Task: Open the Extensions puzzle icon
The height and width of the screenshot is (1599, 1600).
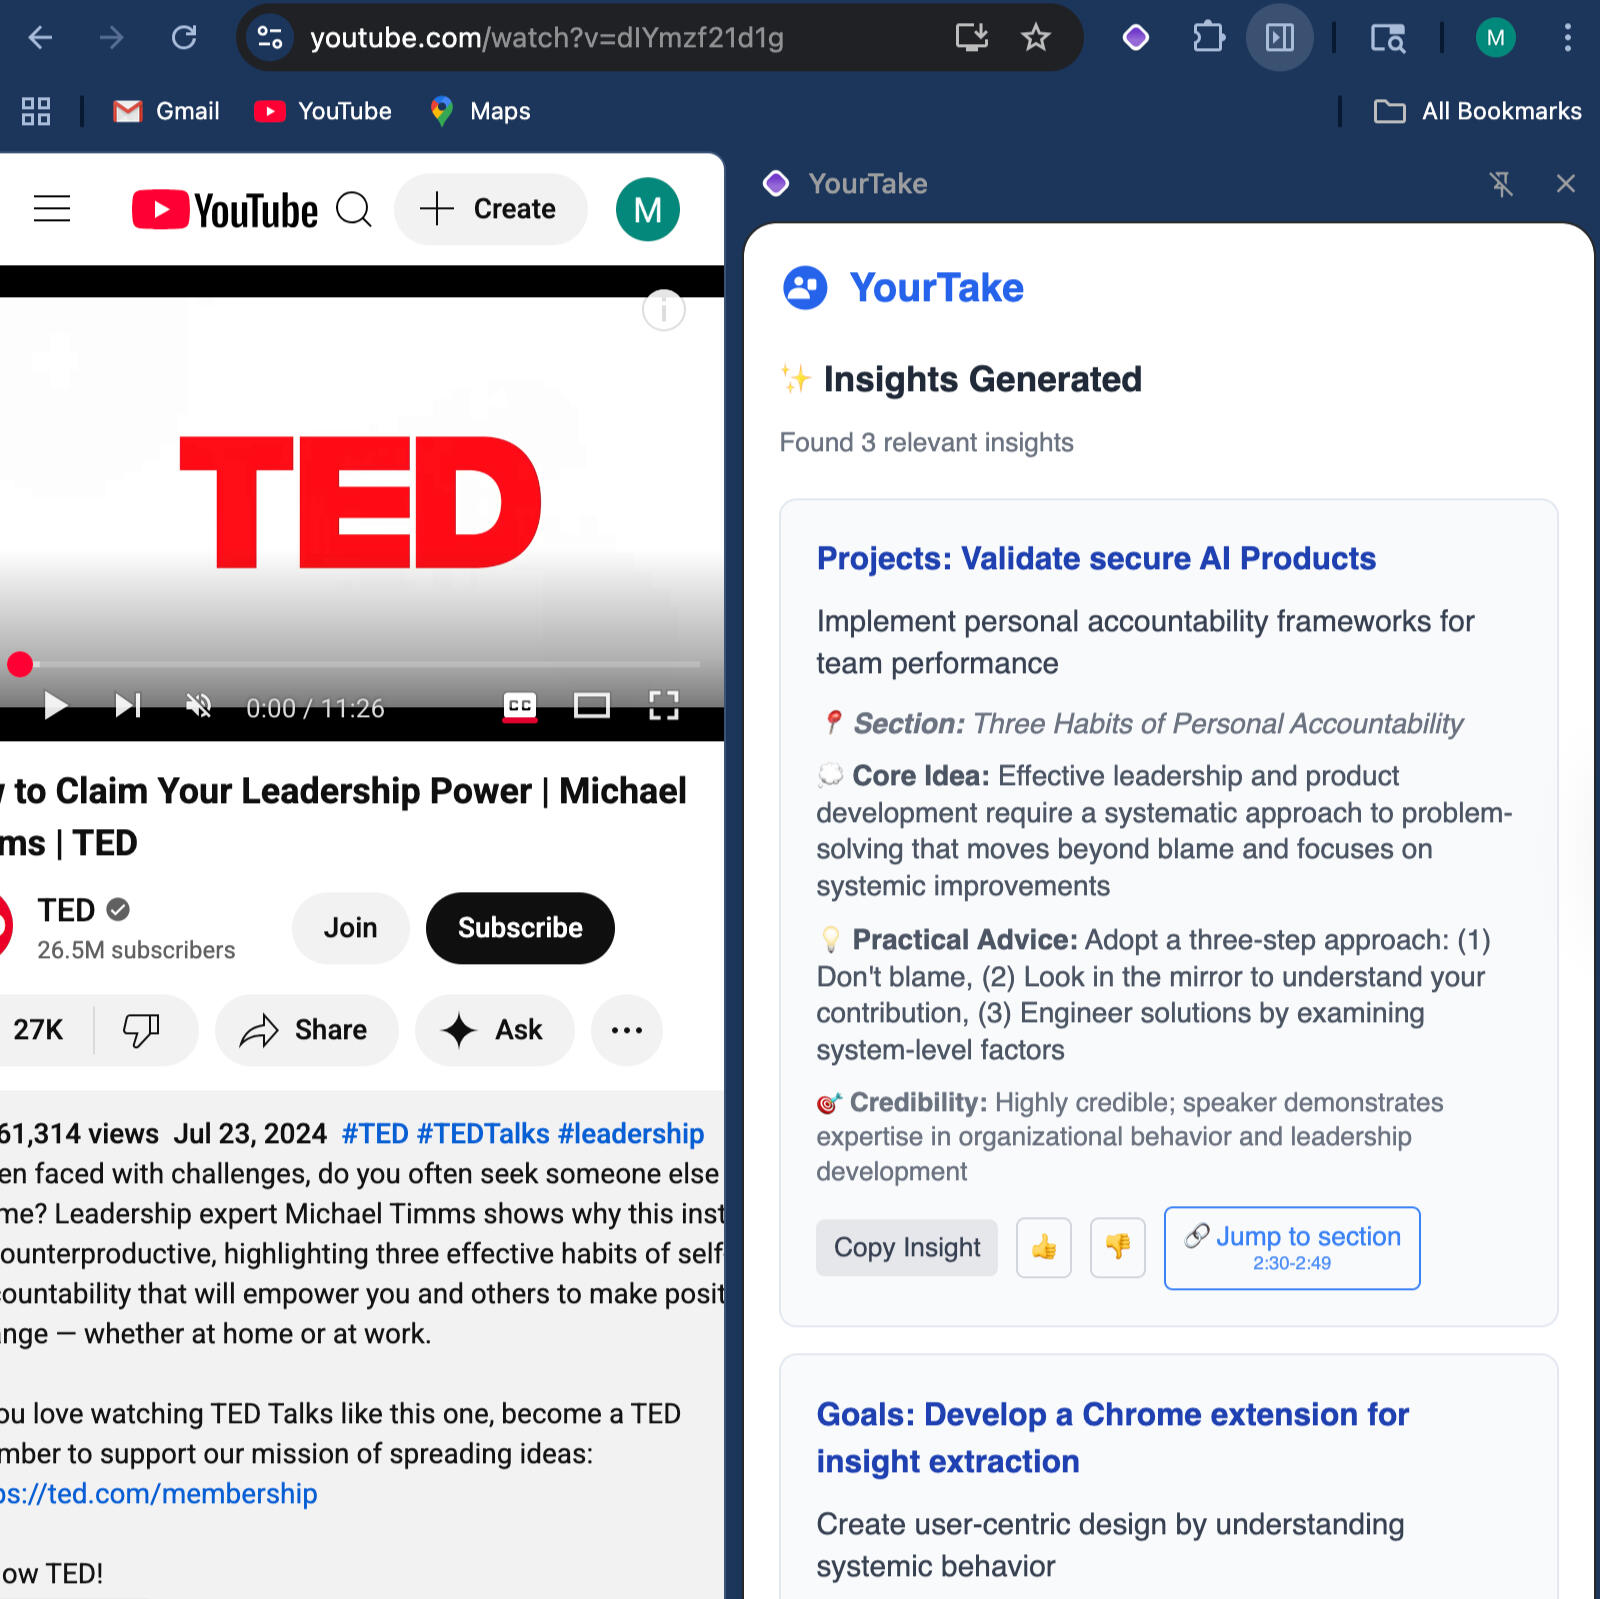Action: click(x=1208, y=38)
